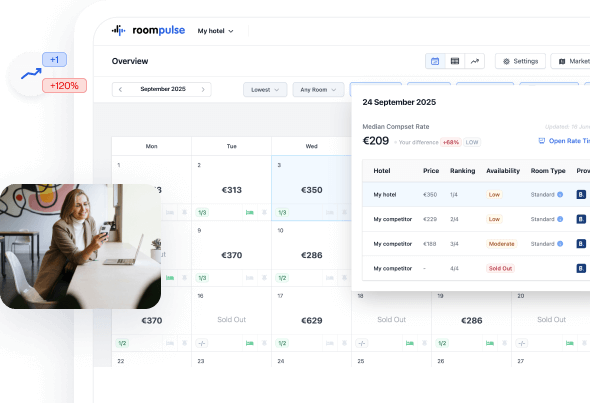Toggle the bed icon on day 16
This screenshot has width=590, height=403.
tap(249, 343)
